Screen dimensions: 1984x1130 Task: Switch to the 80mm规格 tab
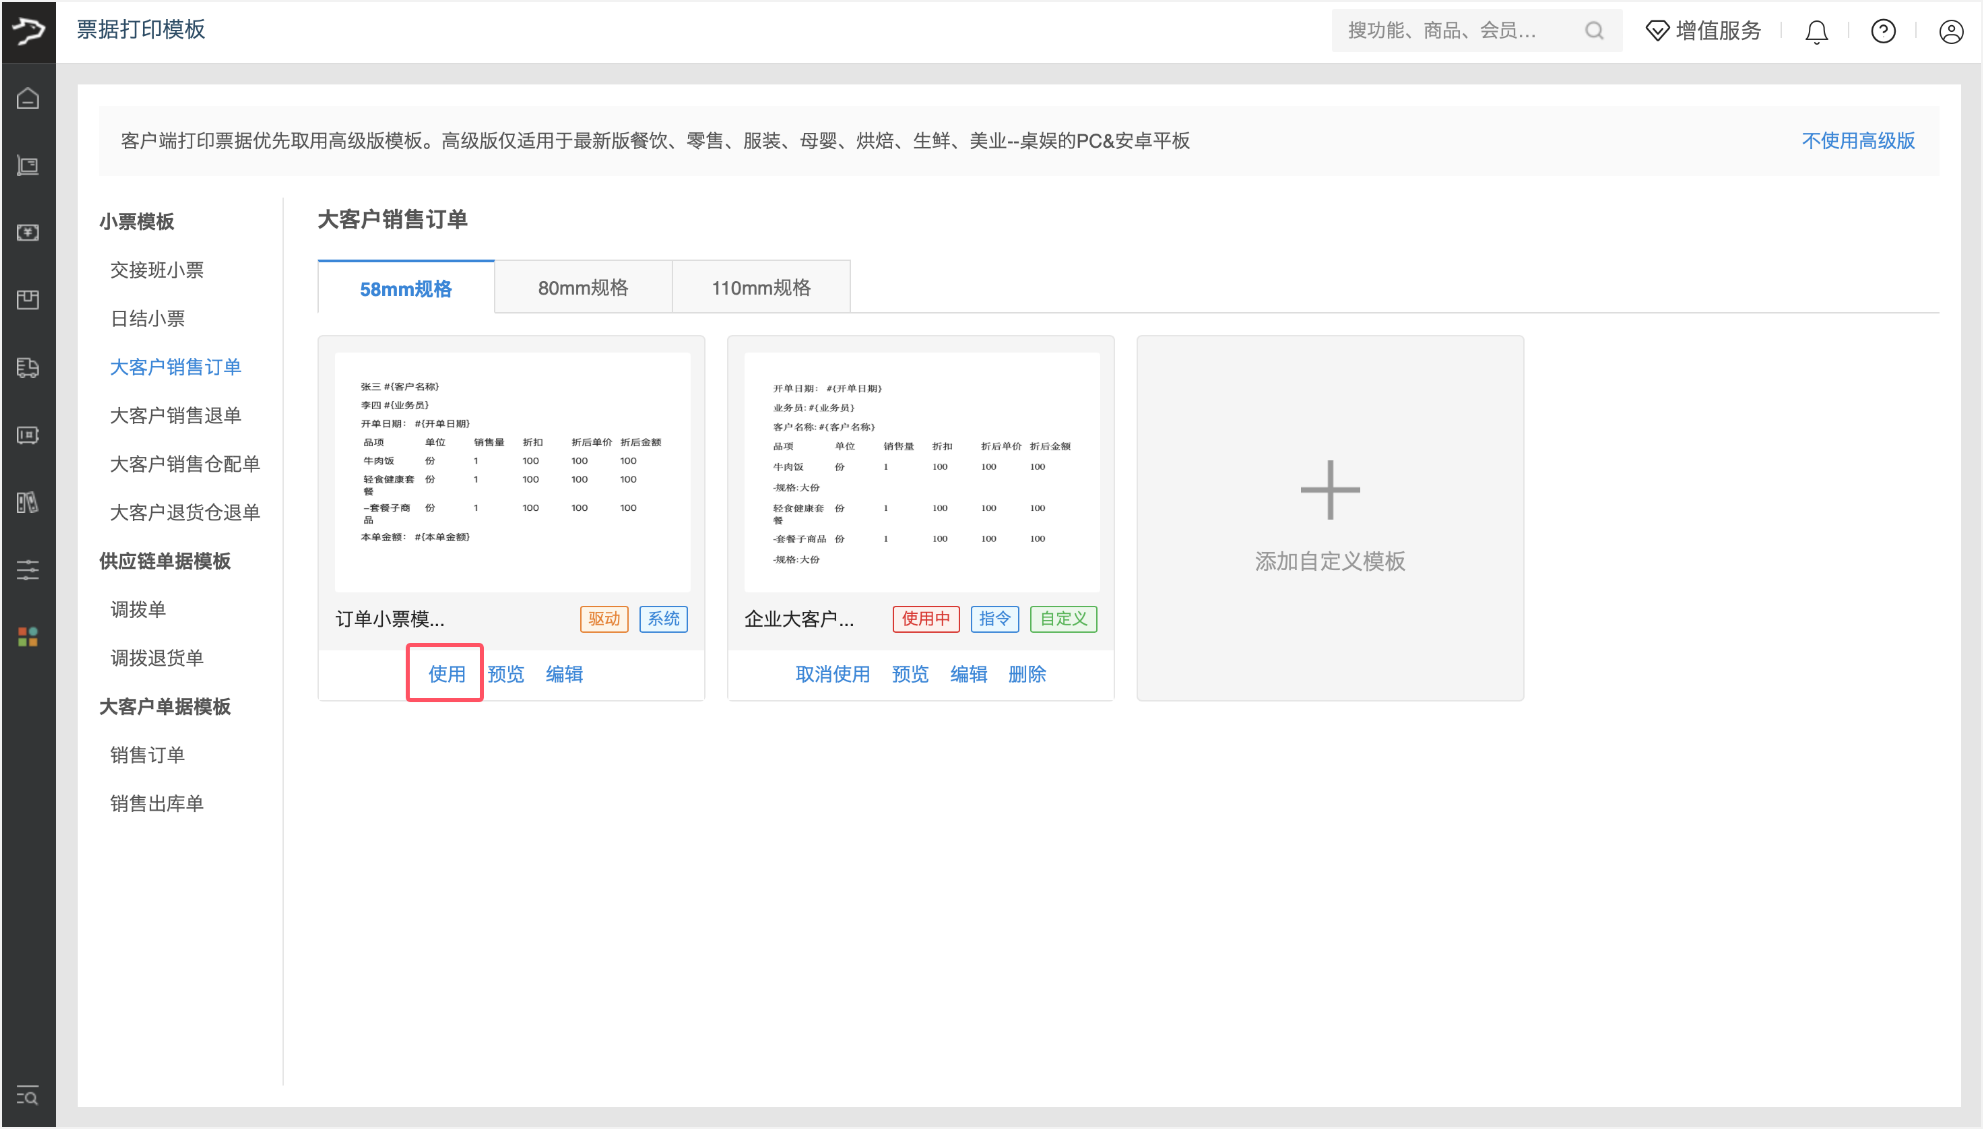583,288
